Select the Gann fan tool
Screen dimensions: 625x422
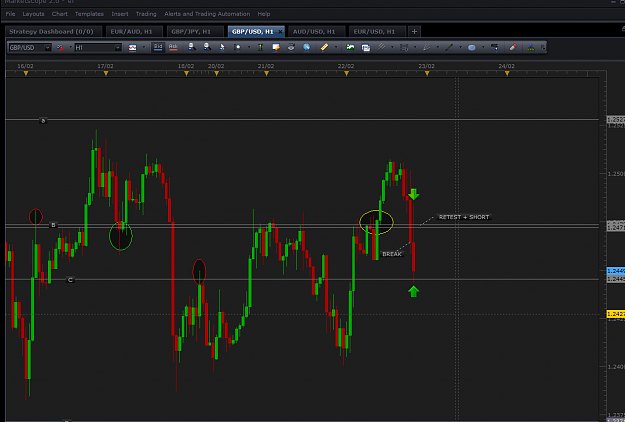point(426,47)
